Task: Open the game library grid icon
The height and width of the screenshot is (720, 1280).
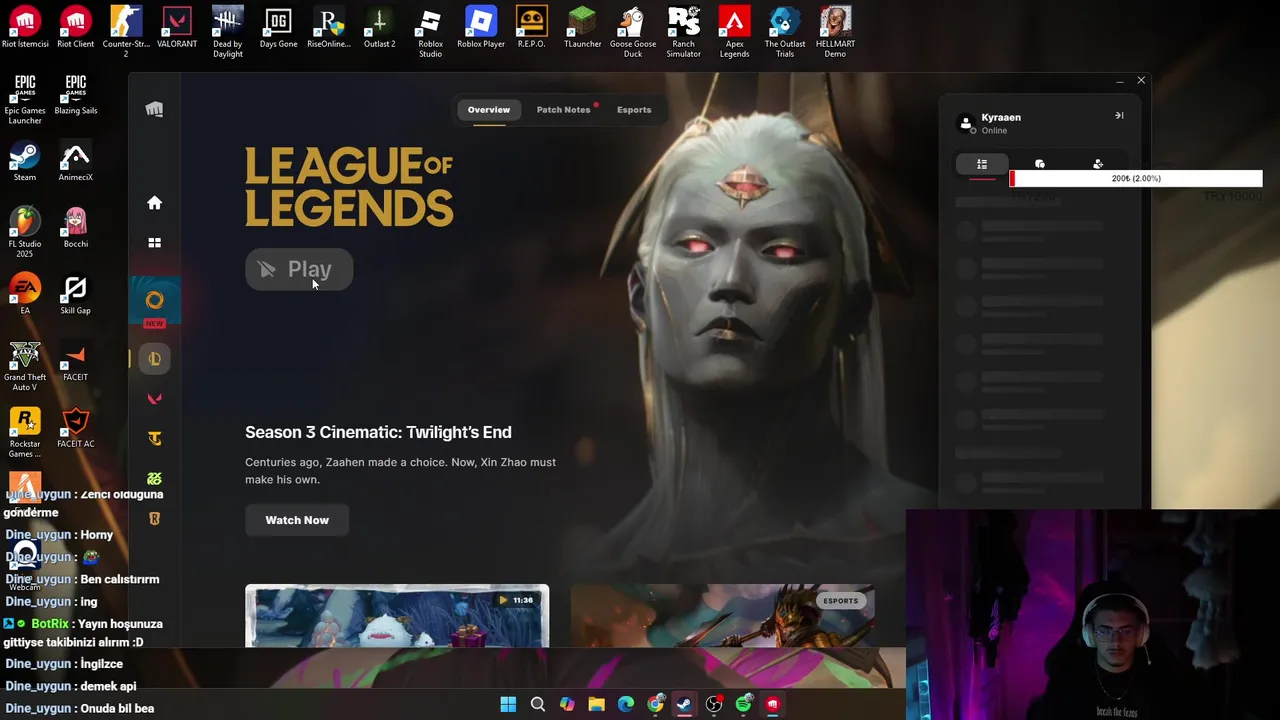Action: (x=154, y=243)
